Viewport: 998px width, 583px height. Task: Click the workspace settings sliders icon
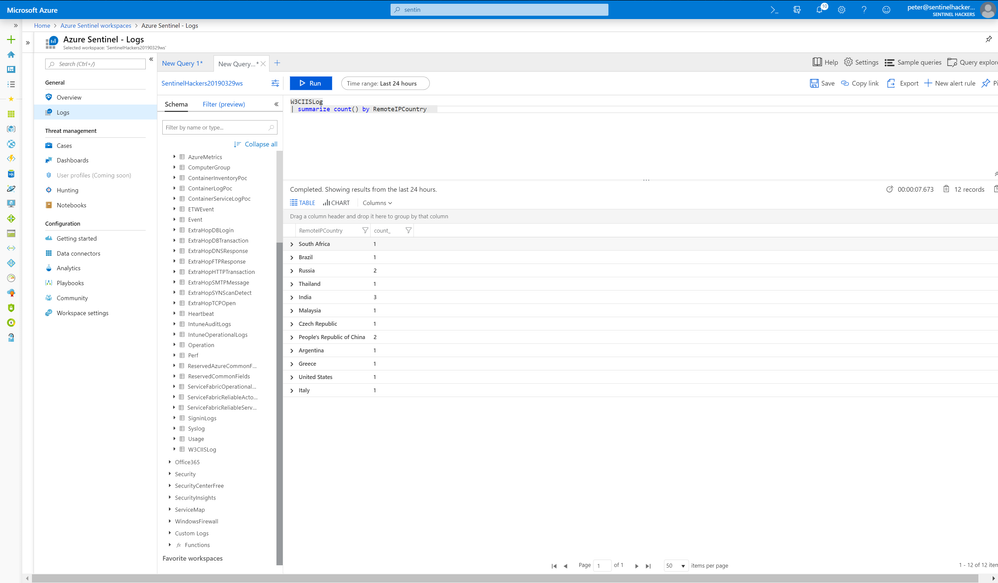pyautogui.click(x=275, y=83)
